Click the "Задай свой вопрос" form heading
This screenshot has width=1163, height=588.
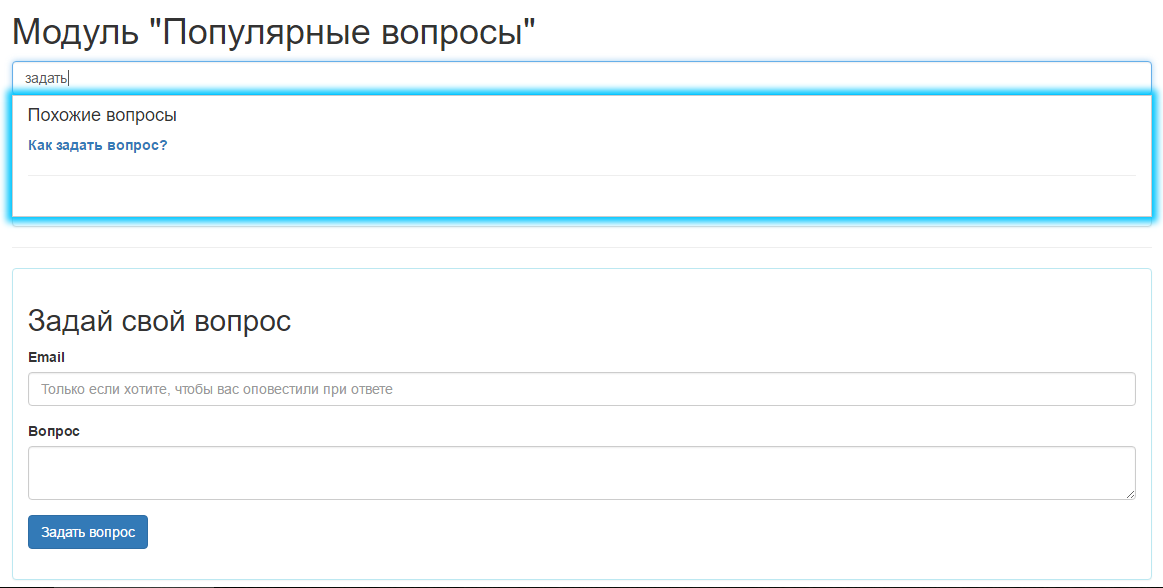(x=159, y=321)
